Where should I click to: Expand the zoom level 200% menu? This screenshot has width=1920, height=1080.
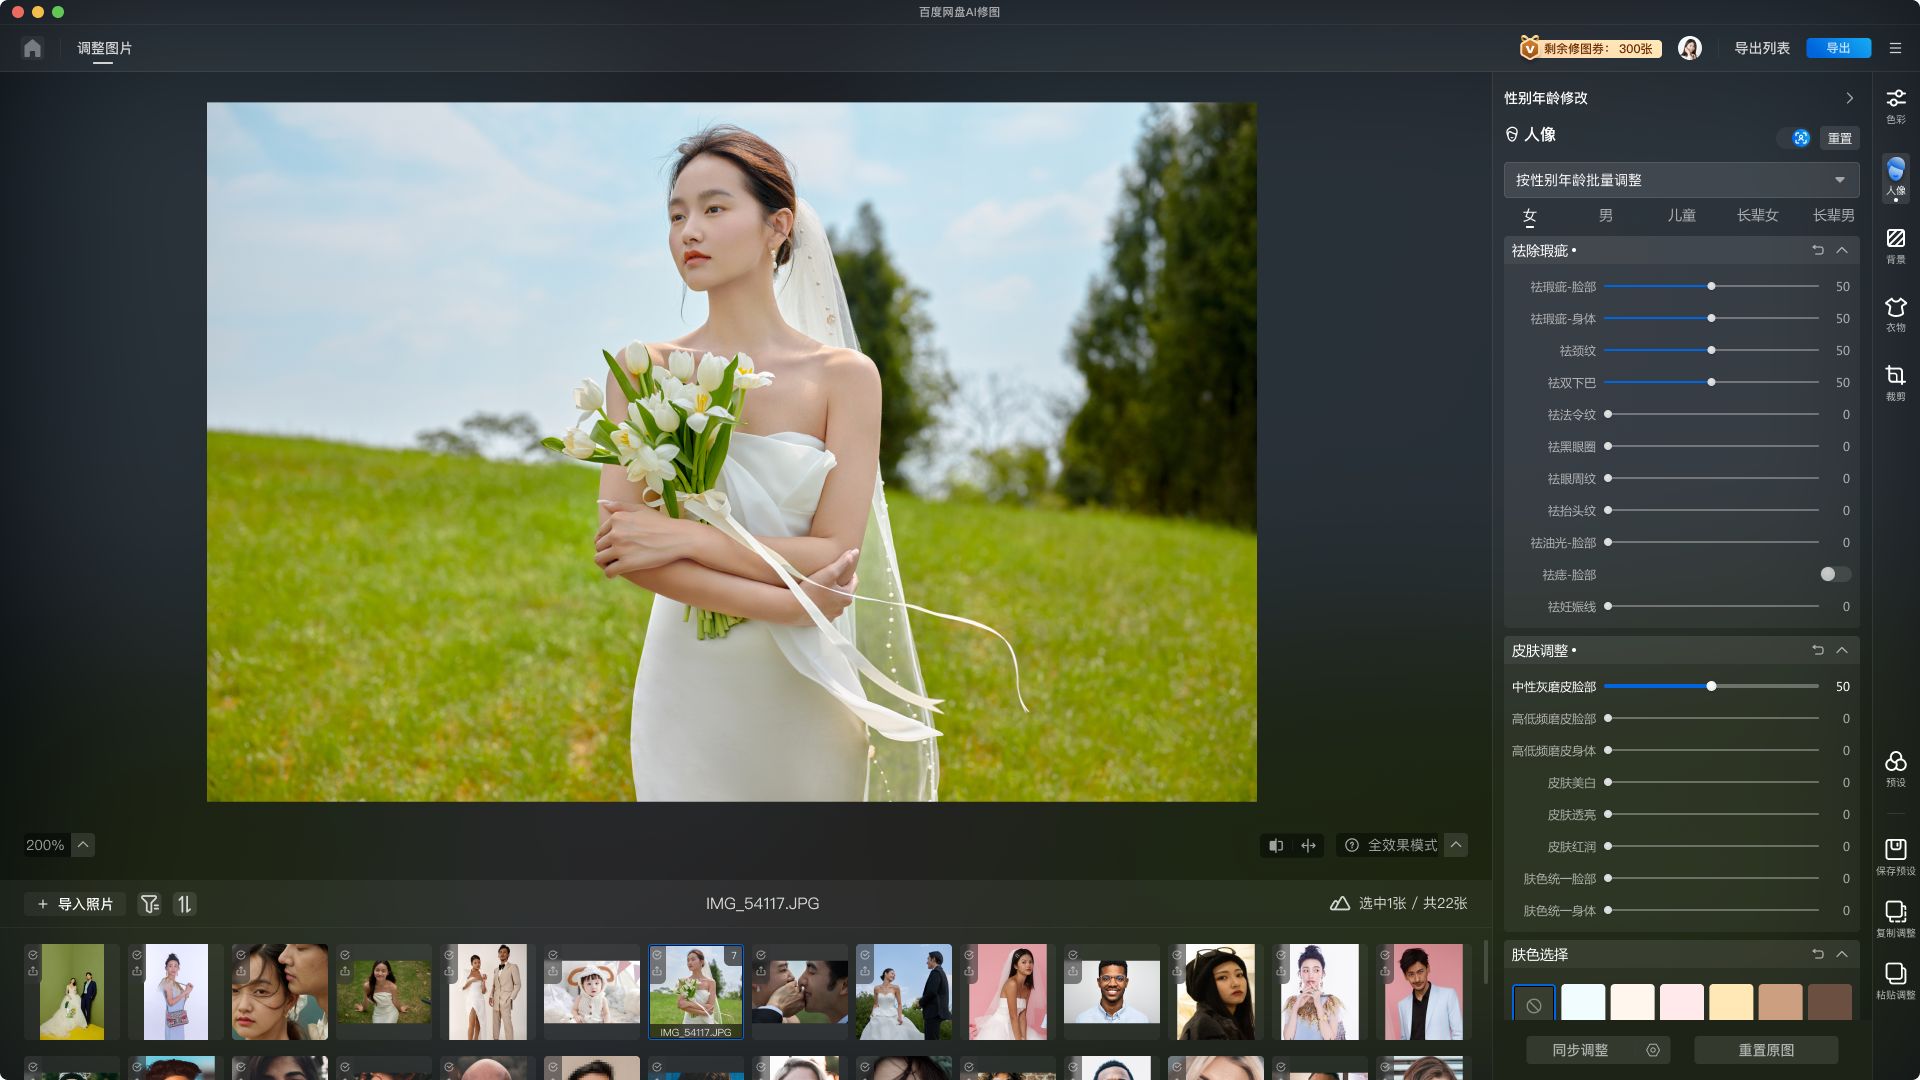(84, 845)
